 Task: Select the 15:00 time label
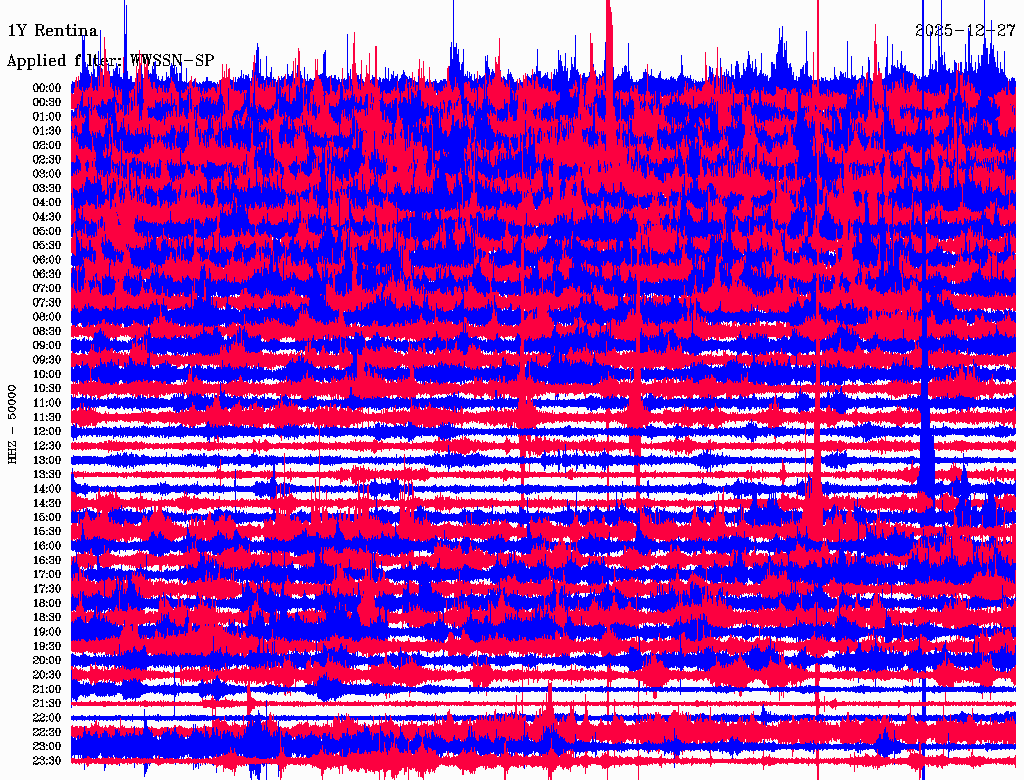pyautogui.click(x=47, y=517)
